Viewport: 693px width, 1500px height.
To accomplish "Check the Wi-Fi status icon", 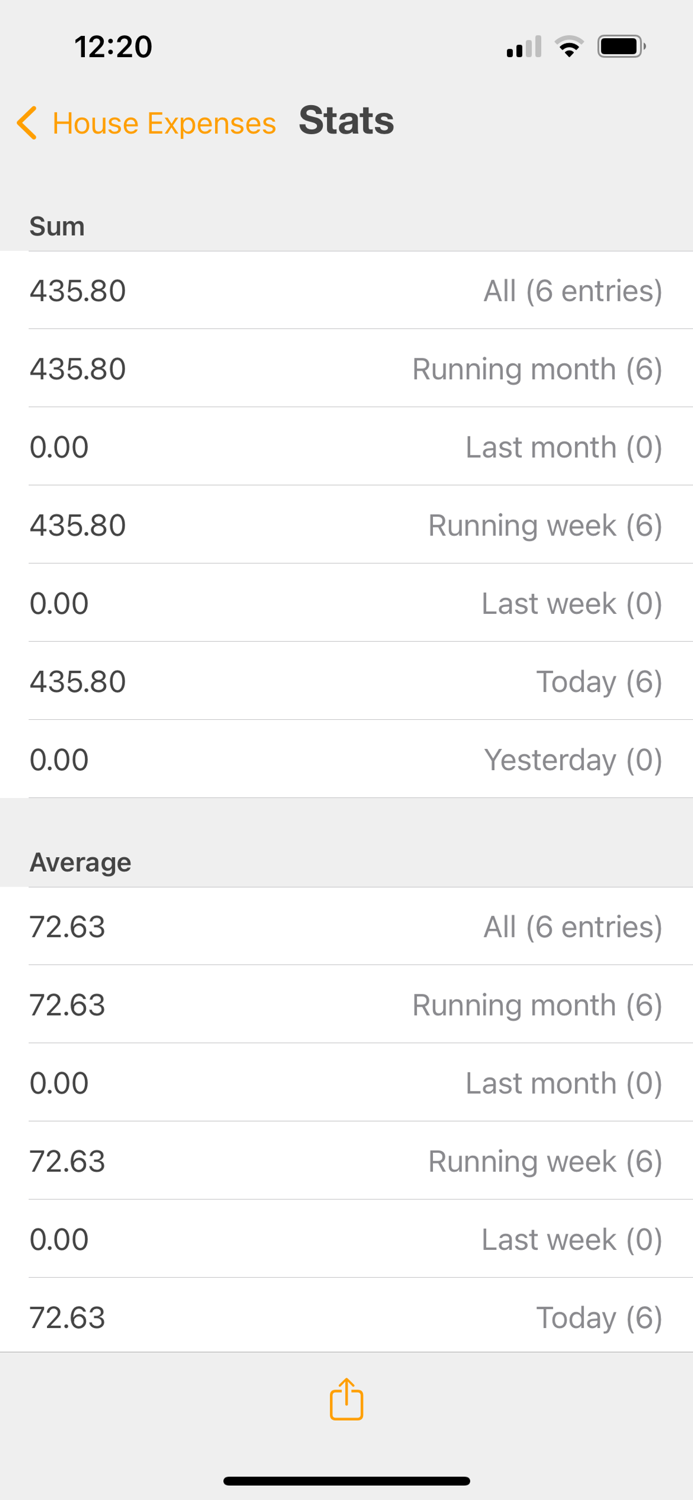I will point(570,46).
